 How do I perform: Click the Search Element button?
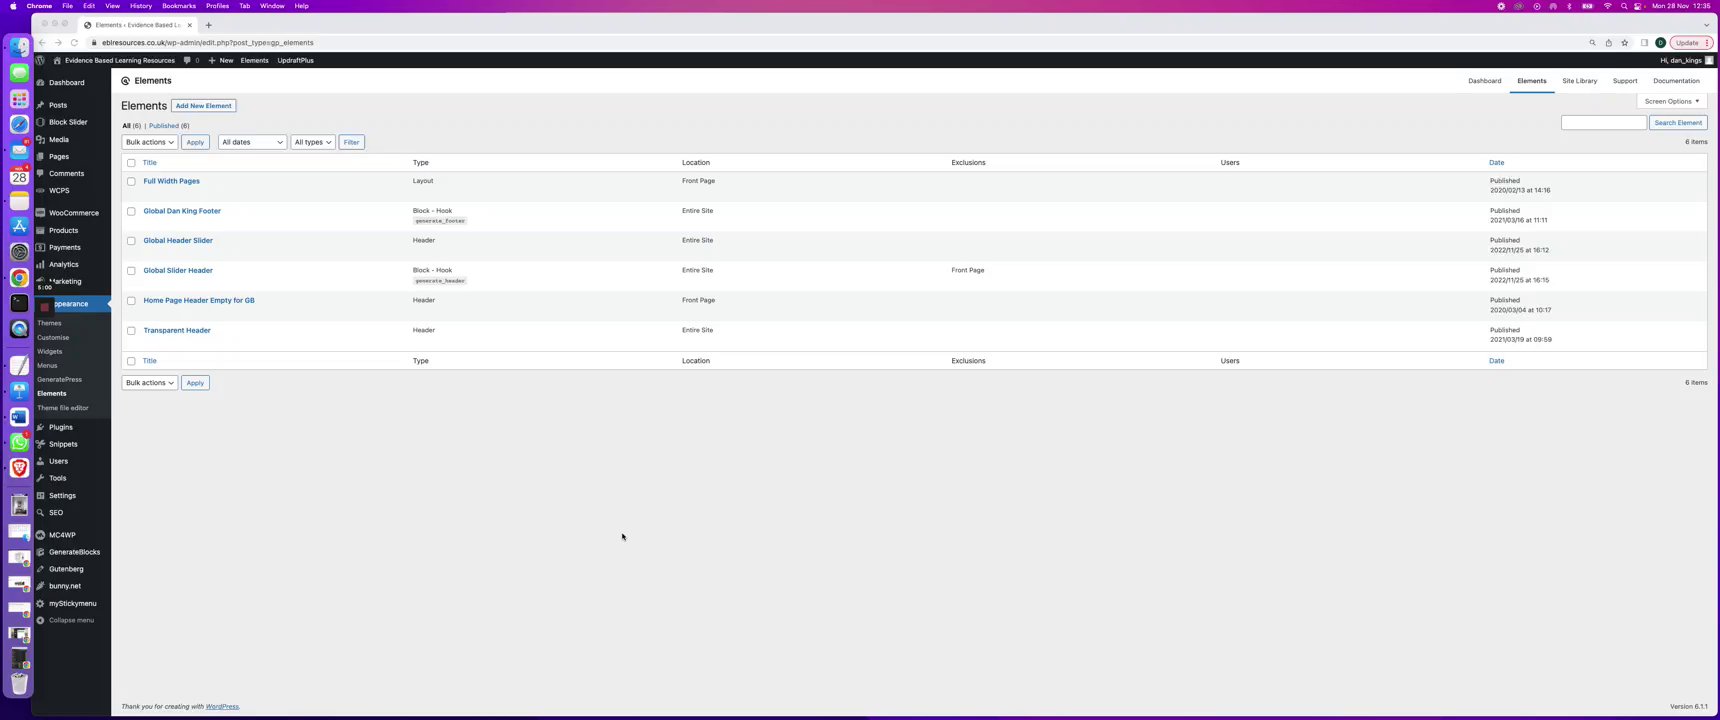point(1678,123)
